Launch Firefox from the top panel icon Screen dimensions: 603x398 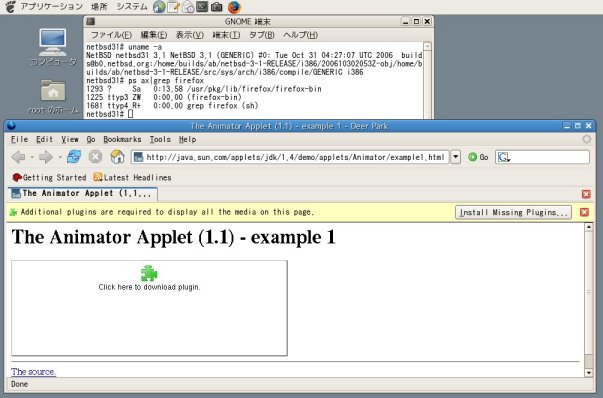pos(234,7)
